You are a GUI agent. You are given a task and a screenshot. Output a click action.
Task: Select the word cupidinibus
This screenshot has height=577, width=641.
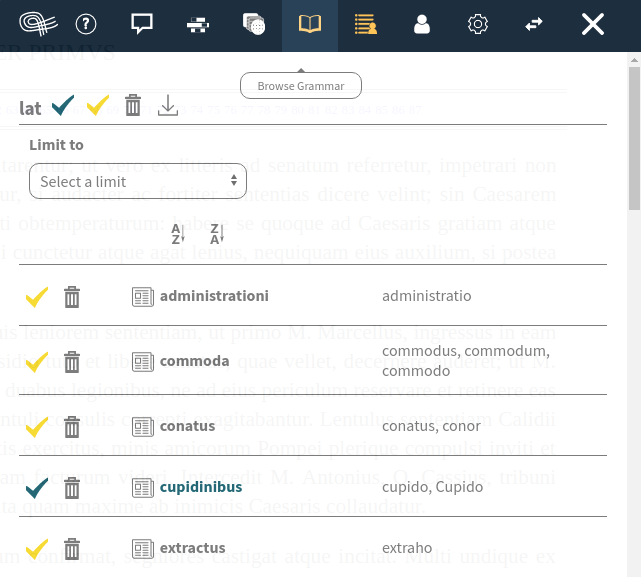click(x=200, y=487)
